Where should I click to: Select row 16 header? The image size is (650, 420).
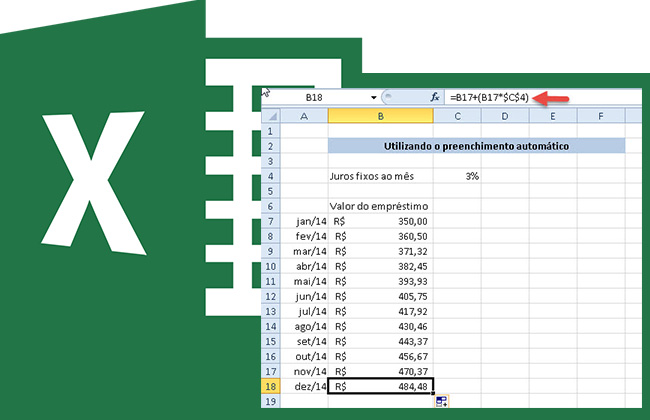point(271,357)
